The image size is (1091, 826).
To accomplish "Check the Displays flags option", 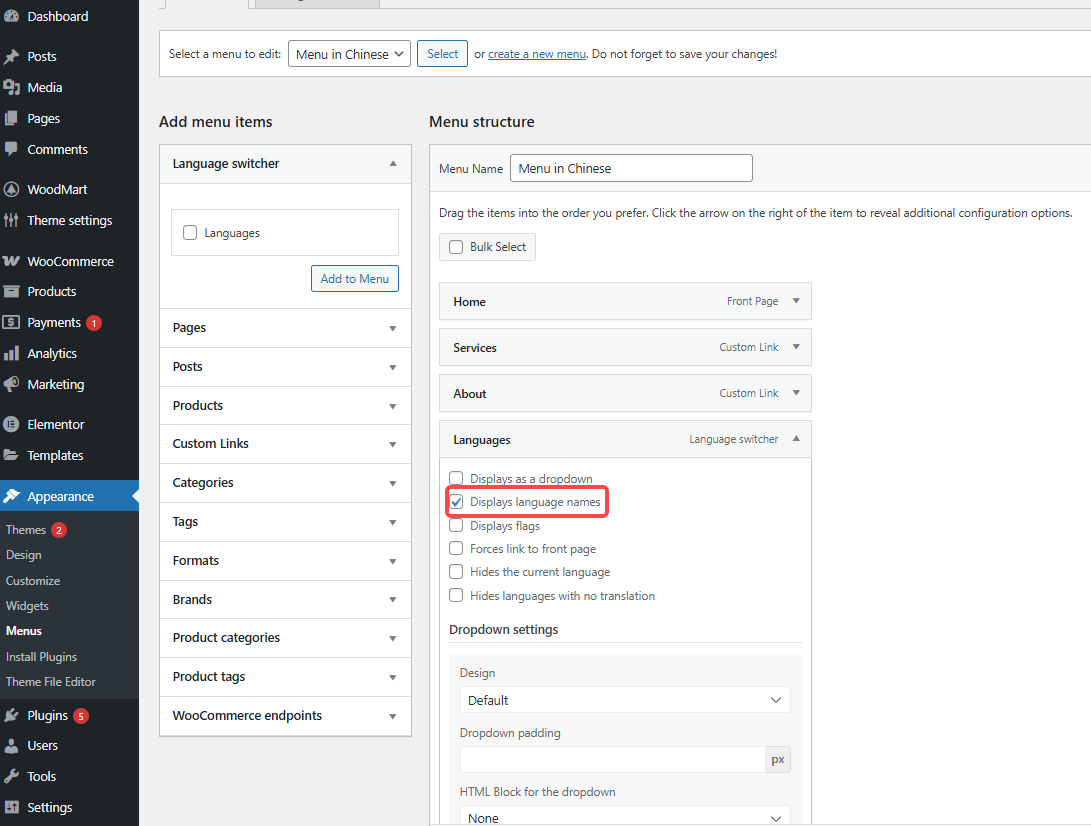I will pyautogui.click(x=456, y=525).
